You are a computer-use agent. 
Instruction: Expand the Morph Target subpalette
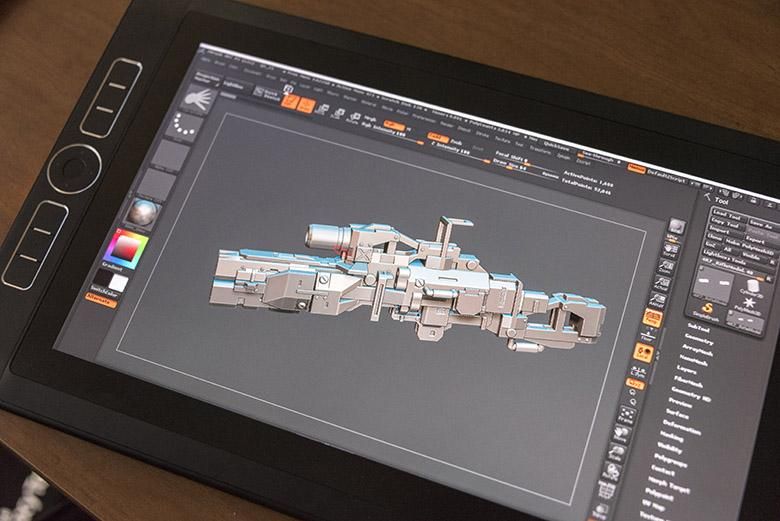(x=669, y=483)
